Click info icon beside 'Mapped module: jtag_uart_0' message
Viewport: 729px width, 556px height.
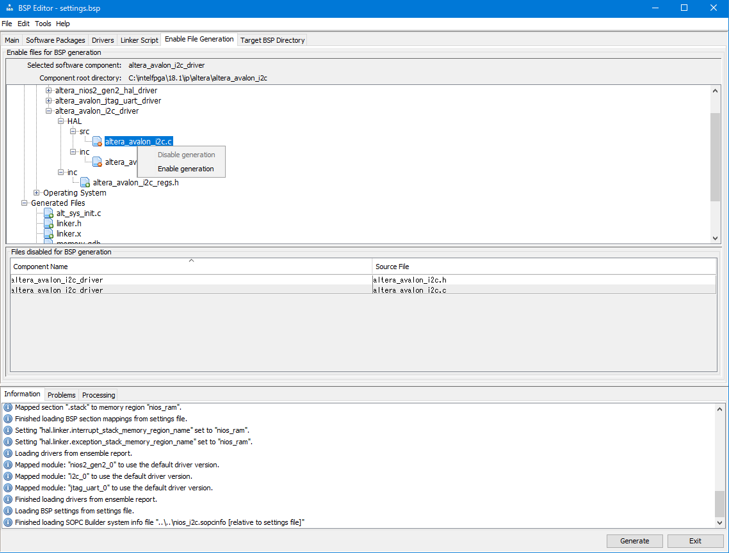pos(8,488)
